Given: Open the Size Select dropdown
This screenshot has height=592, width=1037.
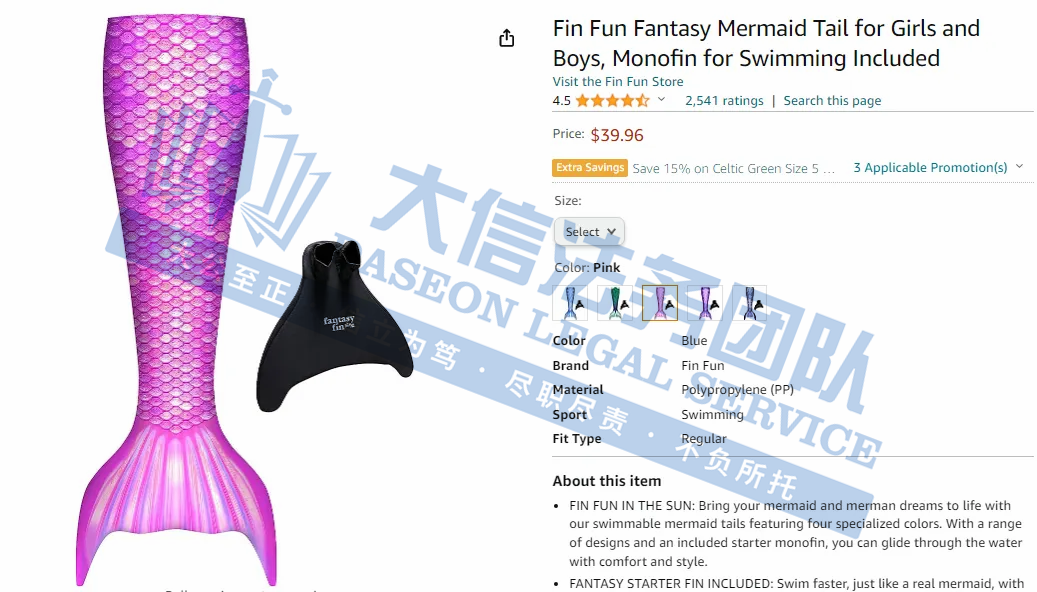Looking at the screenshot, I should point(589,232).
